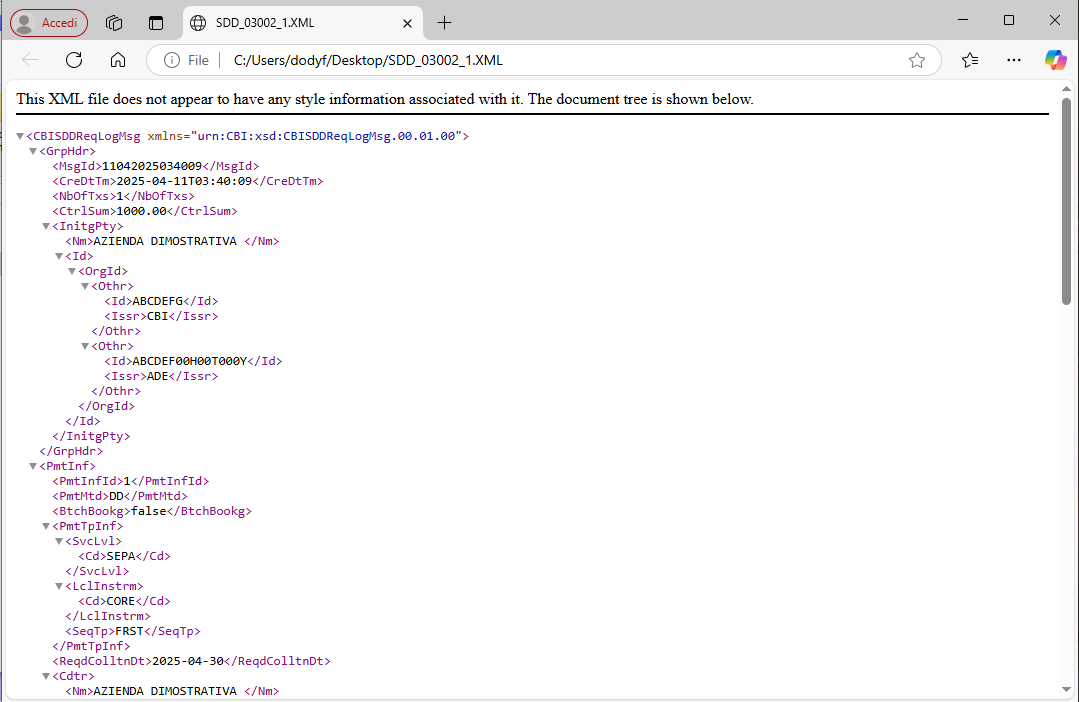Collapse the PmtInf element triangle
This screenshot has width=1079, height=702.
(33, 466)
